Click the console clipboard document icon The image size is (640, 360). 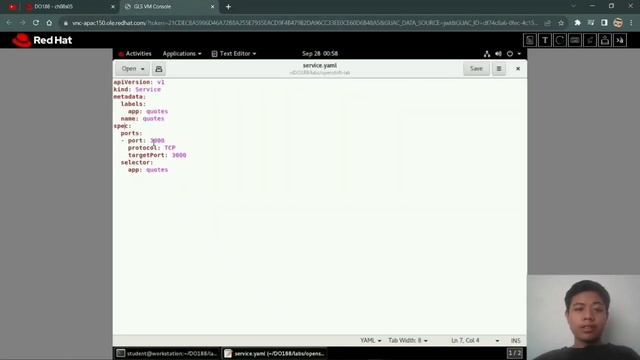pyautogui.click(x=530, y=40)
